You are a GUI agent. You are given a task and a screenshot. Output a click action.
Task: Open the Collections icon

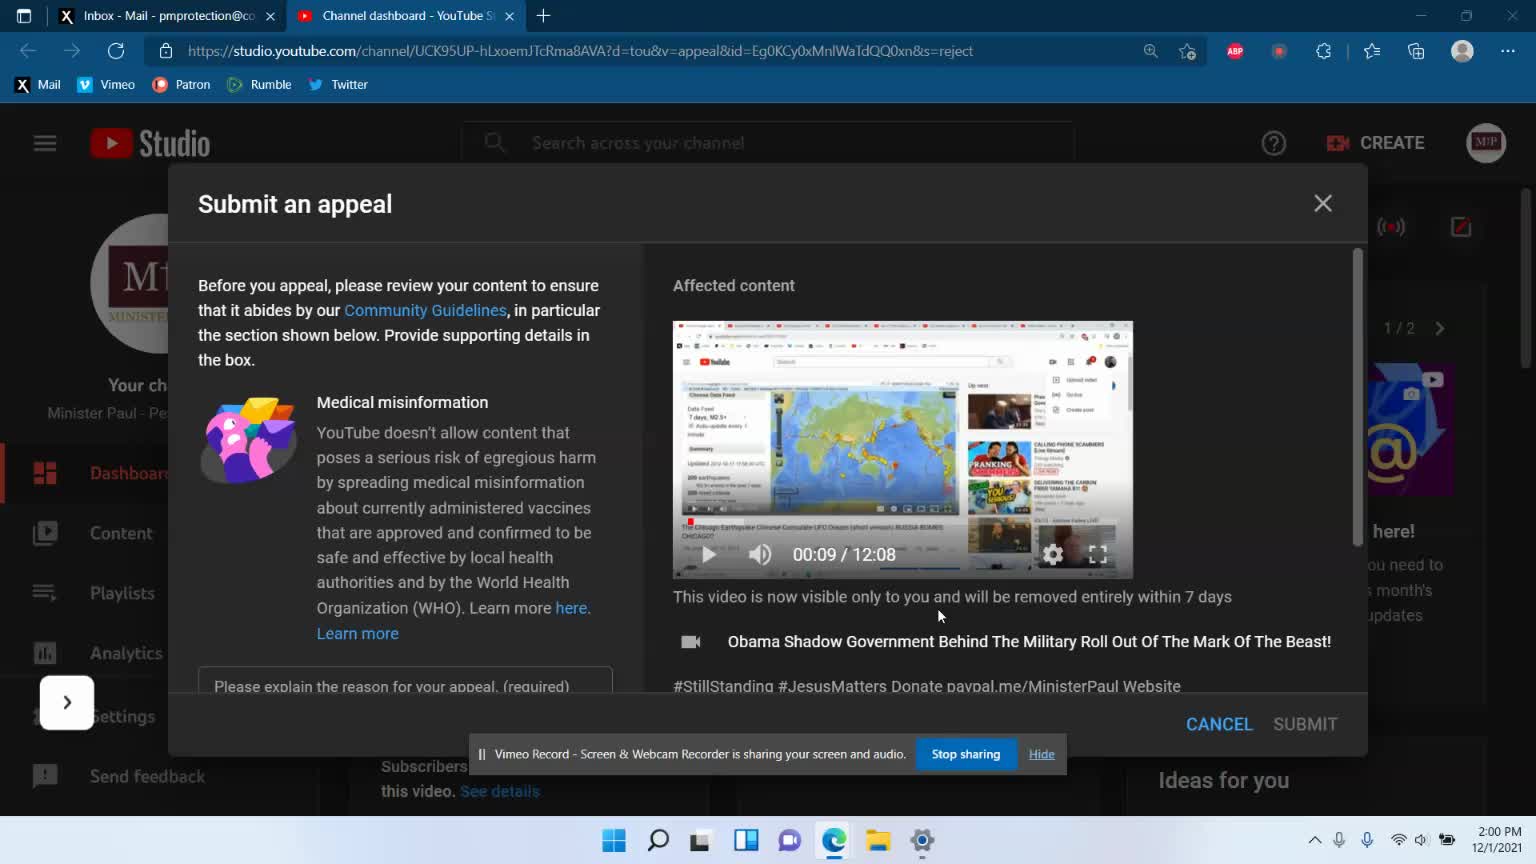1416,51
